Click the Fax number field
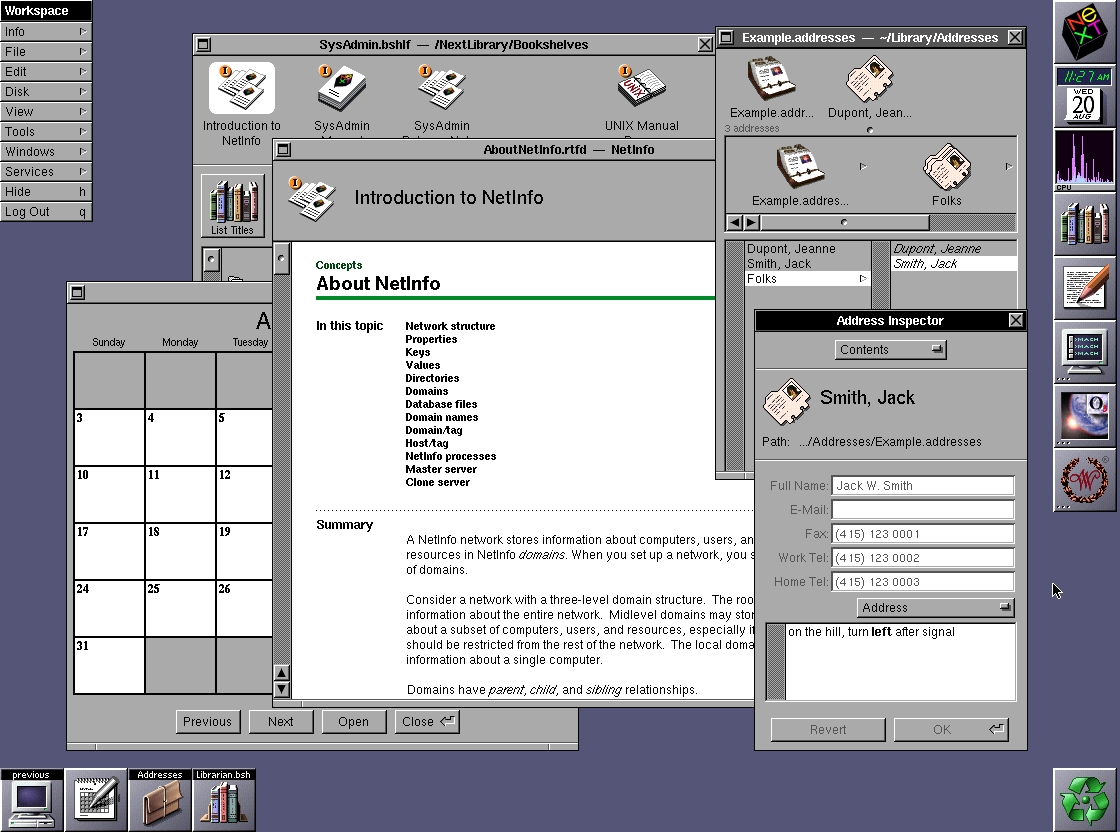 point(923,534)
